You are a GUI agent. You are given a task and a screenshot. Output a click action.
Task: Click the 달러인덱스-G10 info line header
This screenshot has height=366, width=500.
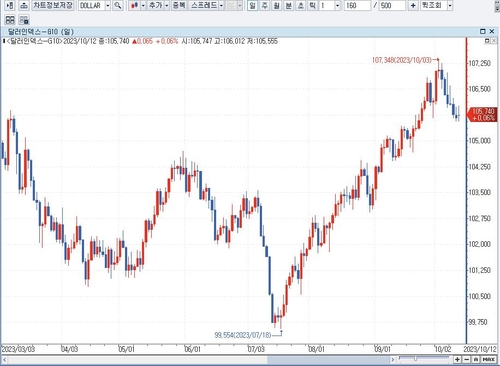pyautogui.click(x=140, y=41)
